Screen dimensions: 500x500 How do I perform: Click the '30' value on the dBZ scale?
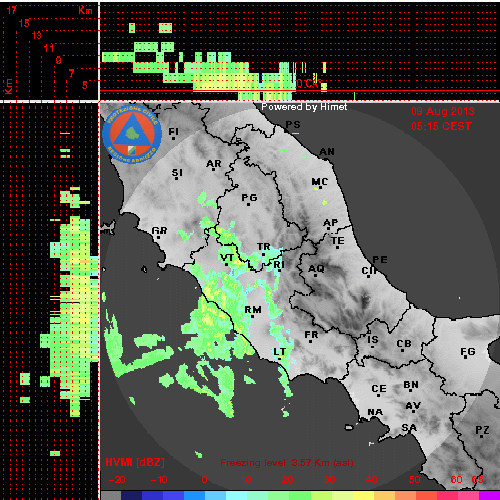click(x=329, y=480)
